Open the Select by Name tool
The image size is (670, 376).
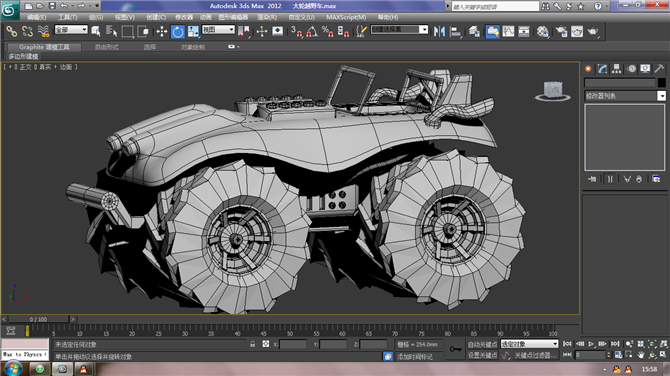pyautogui.click(x=112, y=31)
